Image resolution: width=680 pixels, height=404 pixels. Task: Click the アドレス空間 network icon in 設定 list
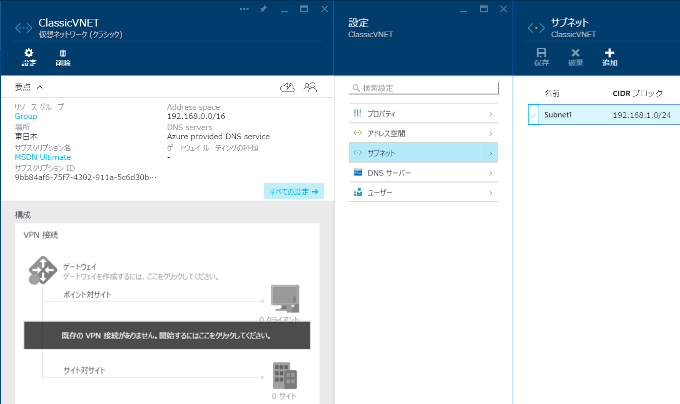(x=357, y=133)
